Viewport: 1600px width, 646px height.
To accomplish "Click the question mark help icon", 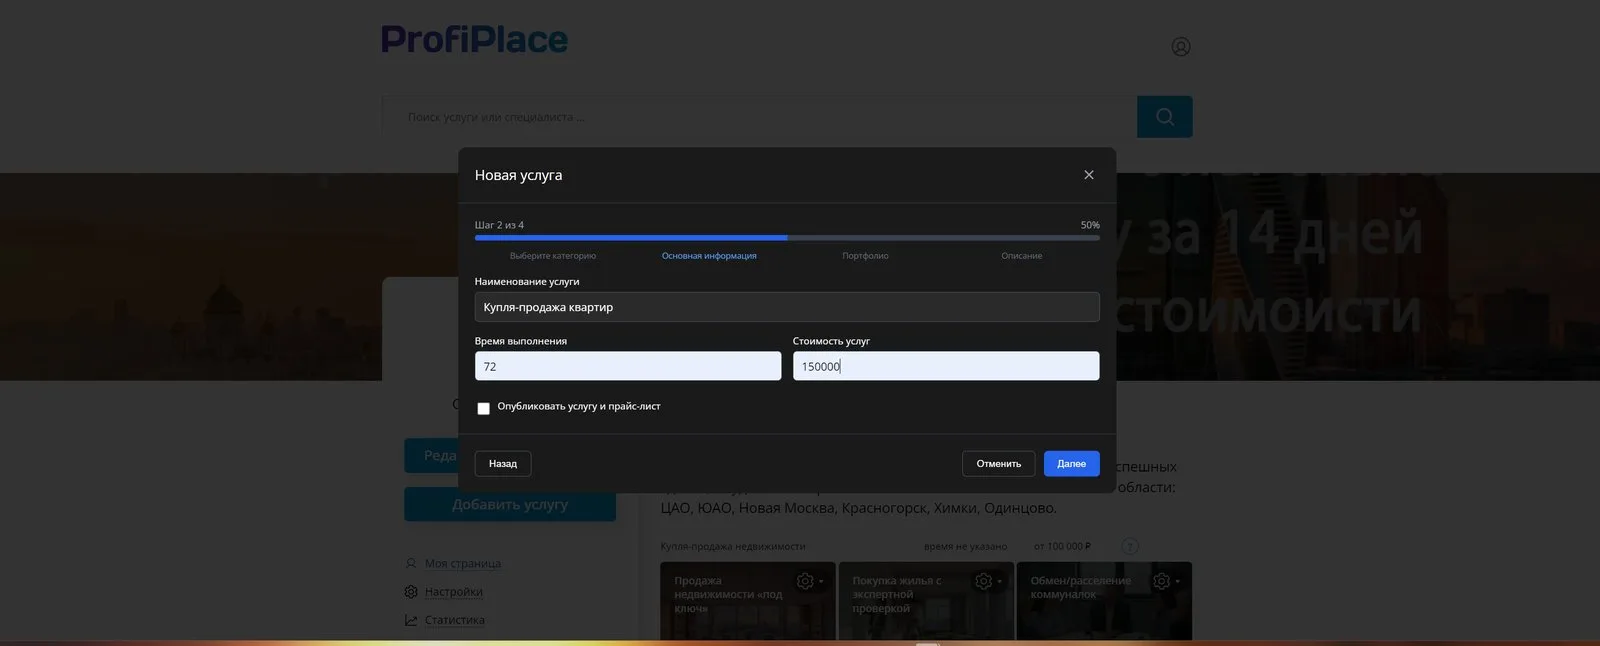I will (x=1130, y=546).
